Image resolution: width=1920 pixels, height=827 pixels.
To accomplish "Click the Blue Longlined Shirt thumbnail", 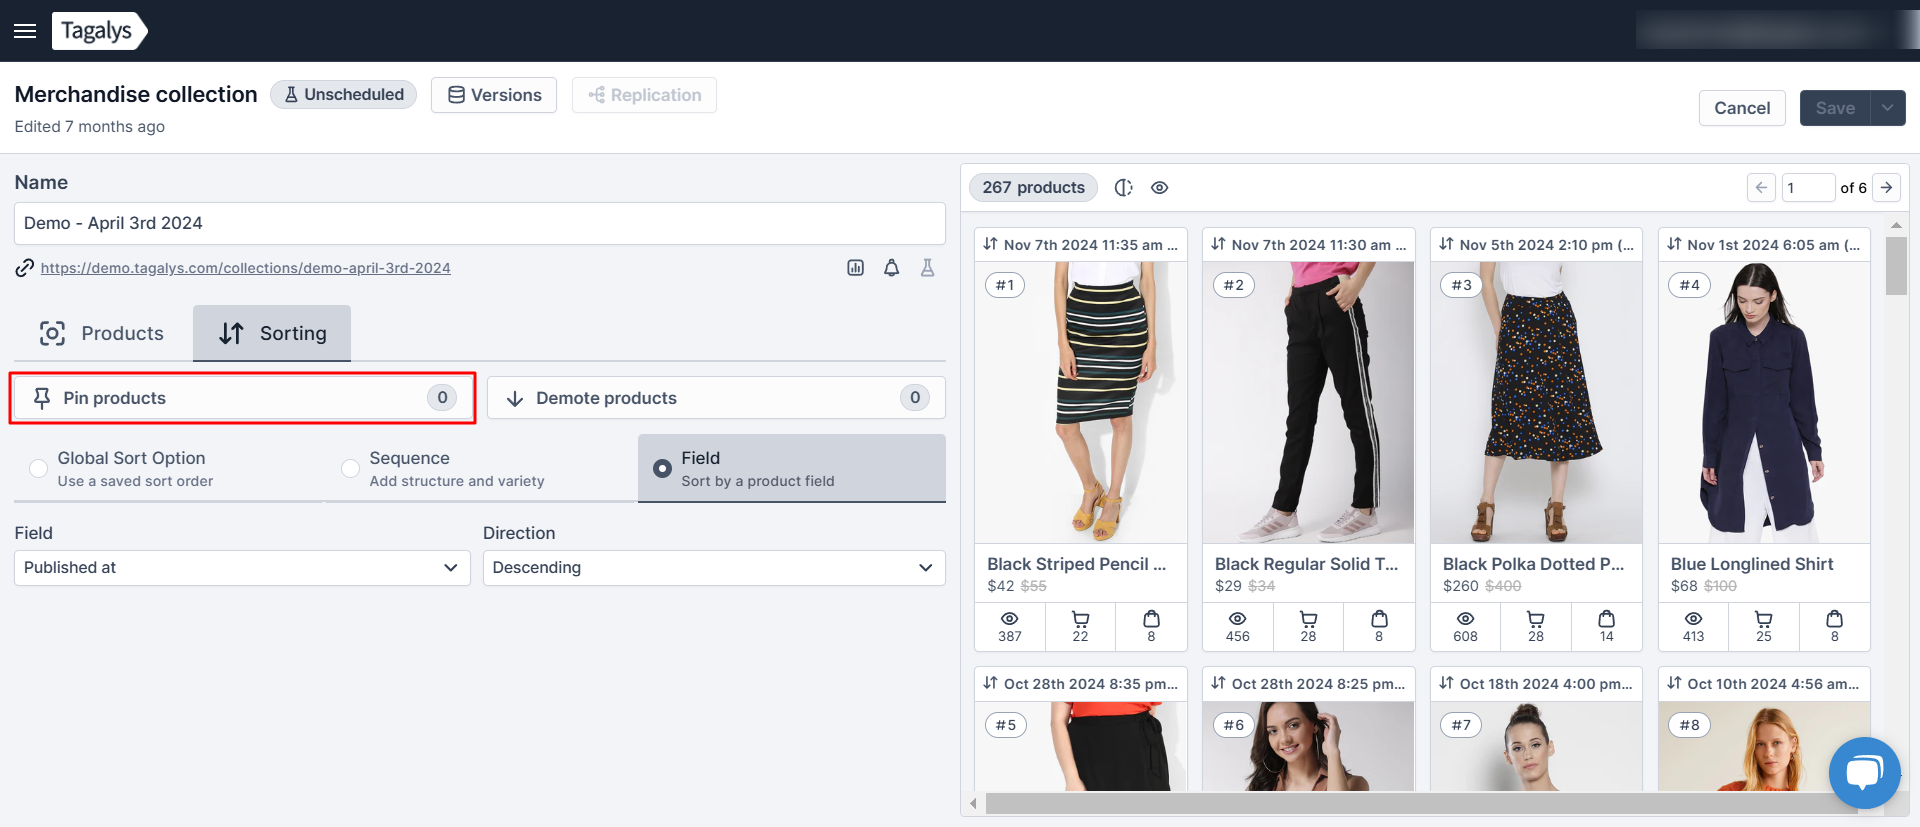I will [x=1765, y=403].
